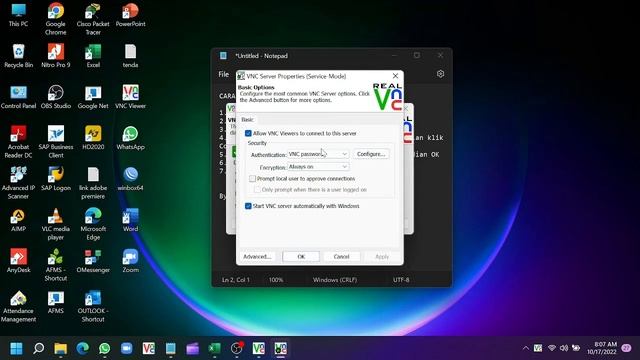Click Ln 2, Col 1 in Notepad status bar

pyautogui.click(x=236, y=280)
